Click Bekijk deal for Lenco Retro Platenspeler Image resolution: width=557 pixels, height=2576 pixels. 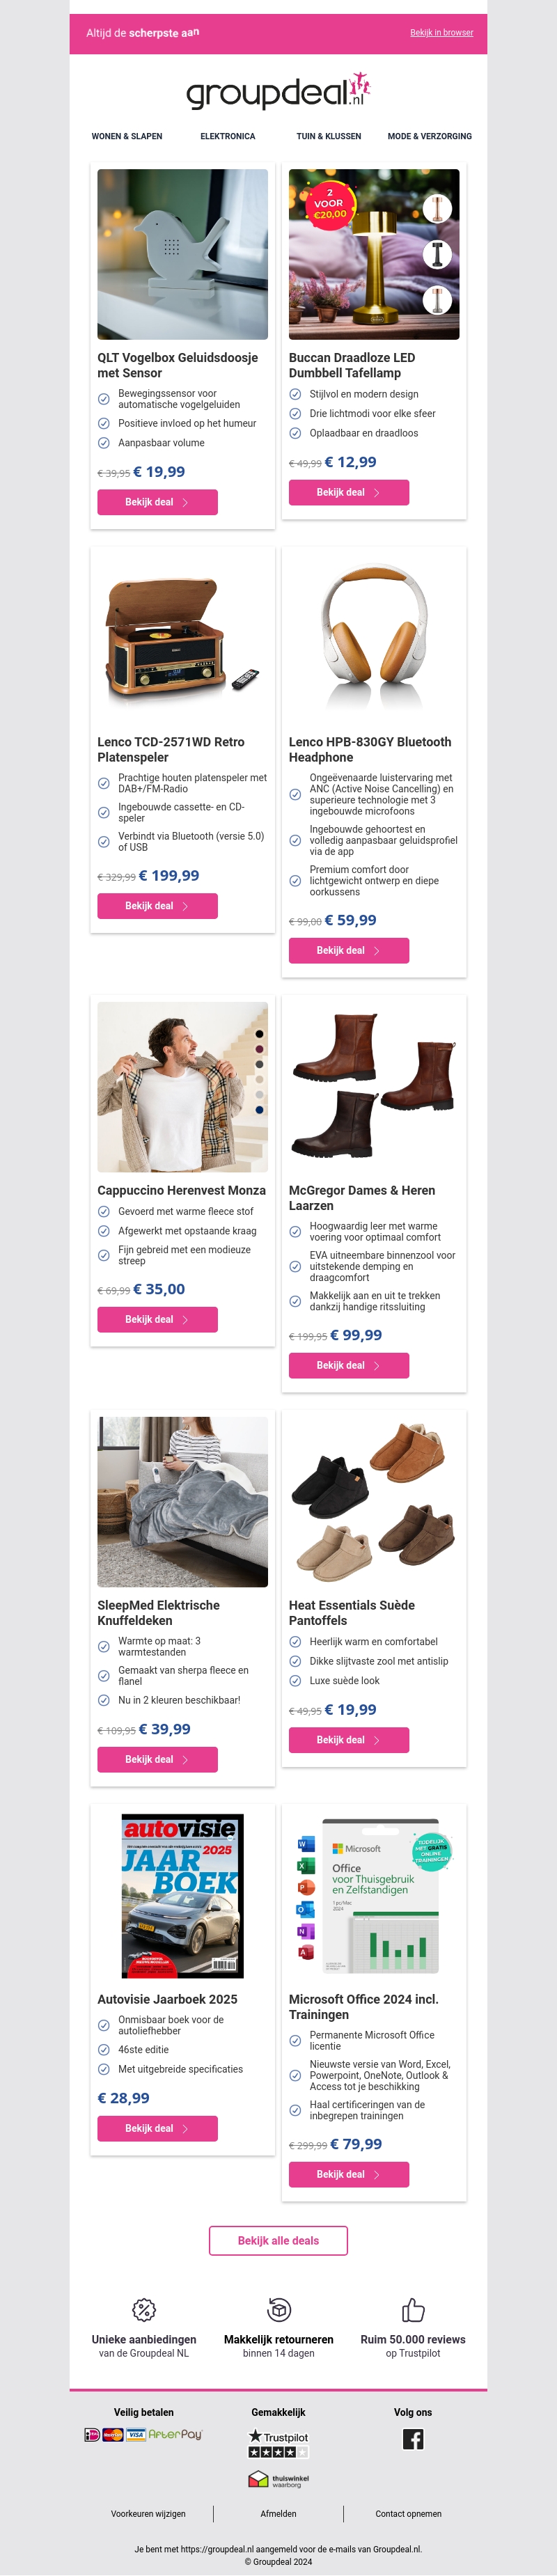pyautogui.click(x=157, y=906)
